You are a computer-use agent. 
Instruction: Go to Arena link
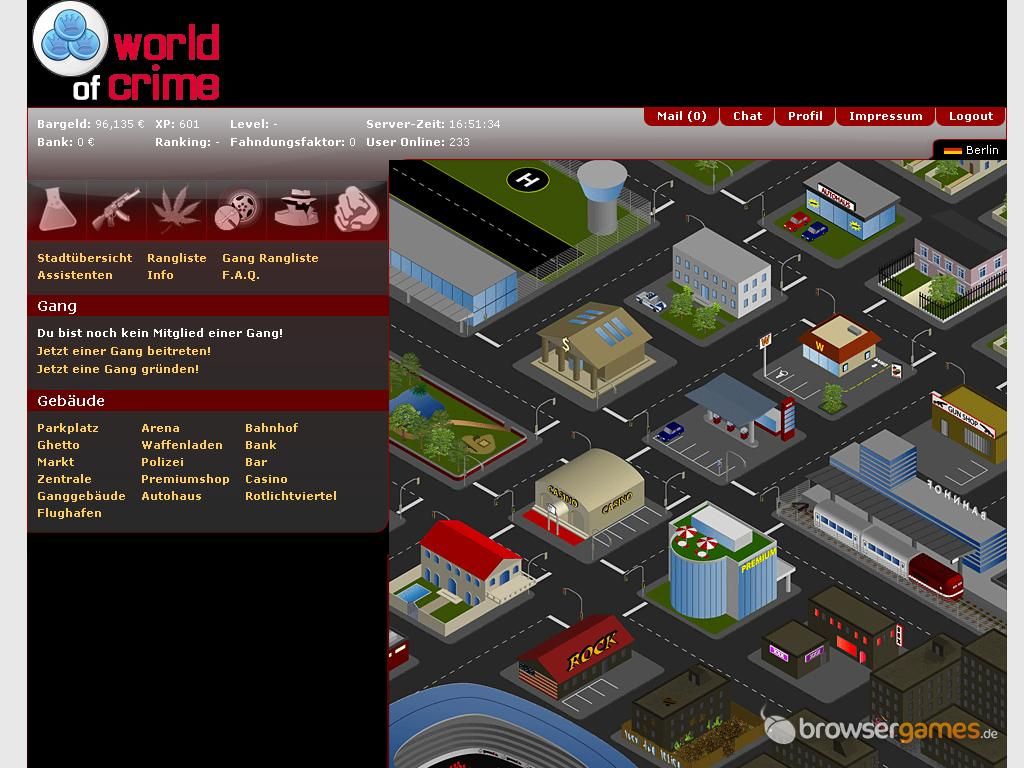(160, 428)
